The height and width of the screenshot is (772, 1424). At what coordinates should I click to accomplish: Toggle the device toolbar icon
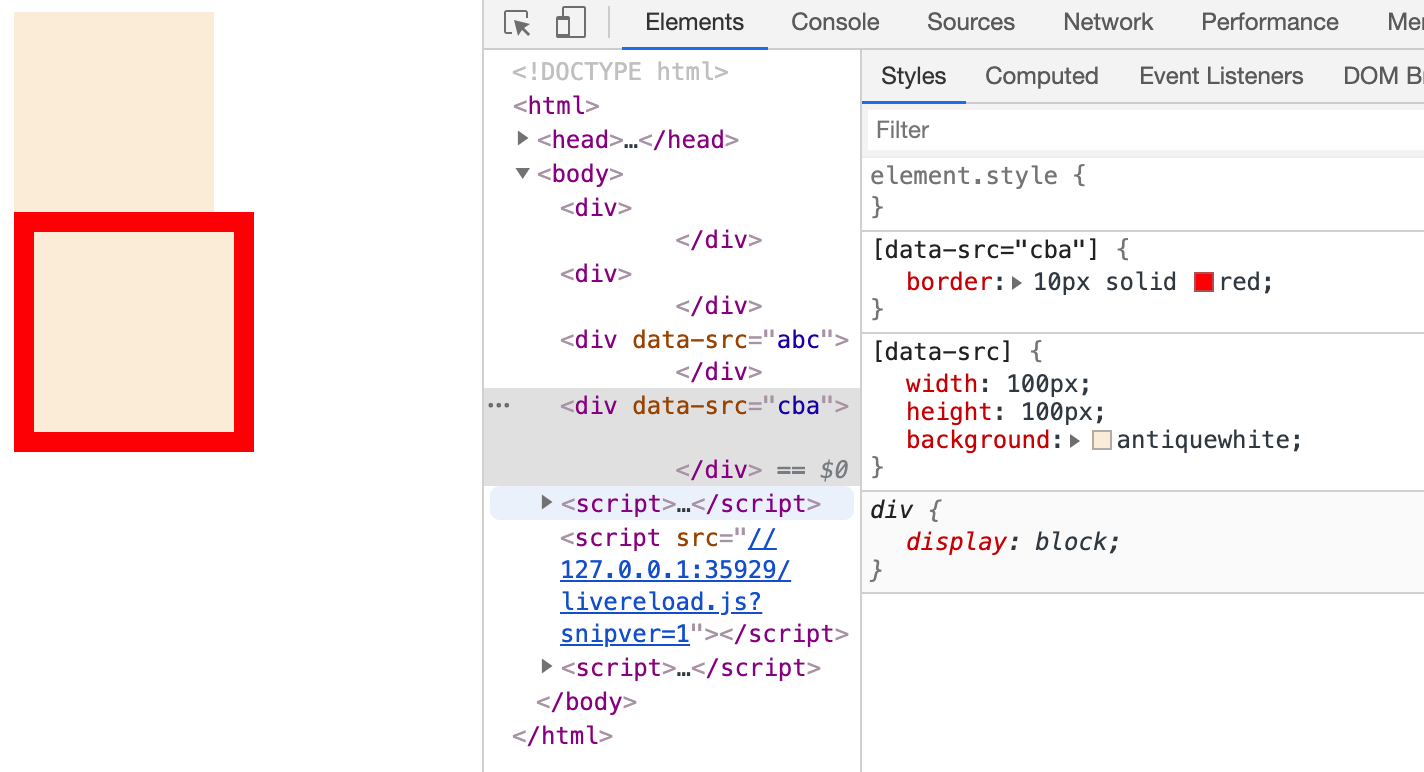coord(570,23)
